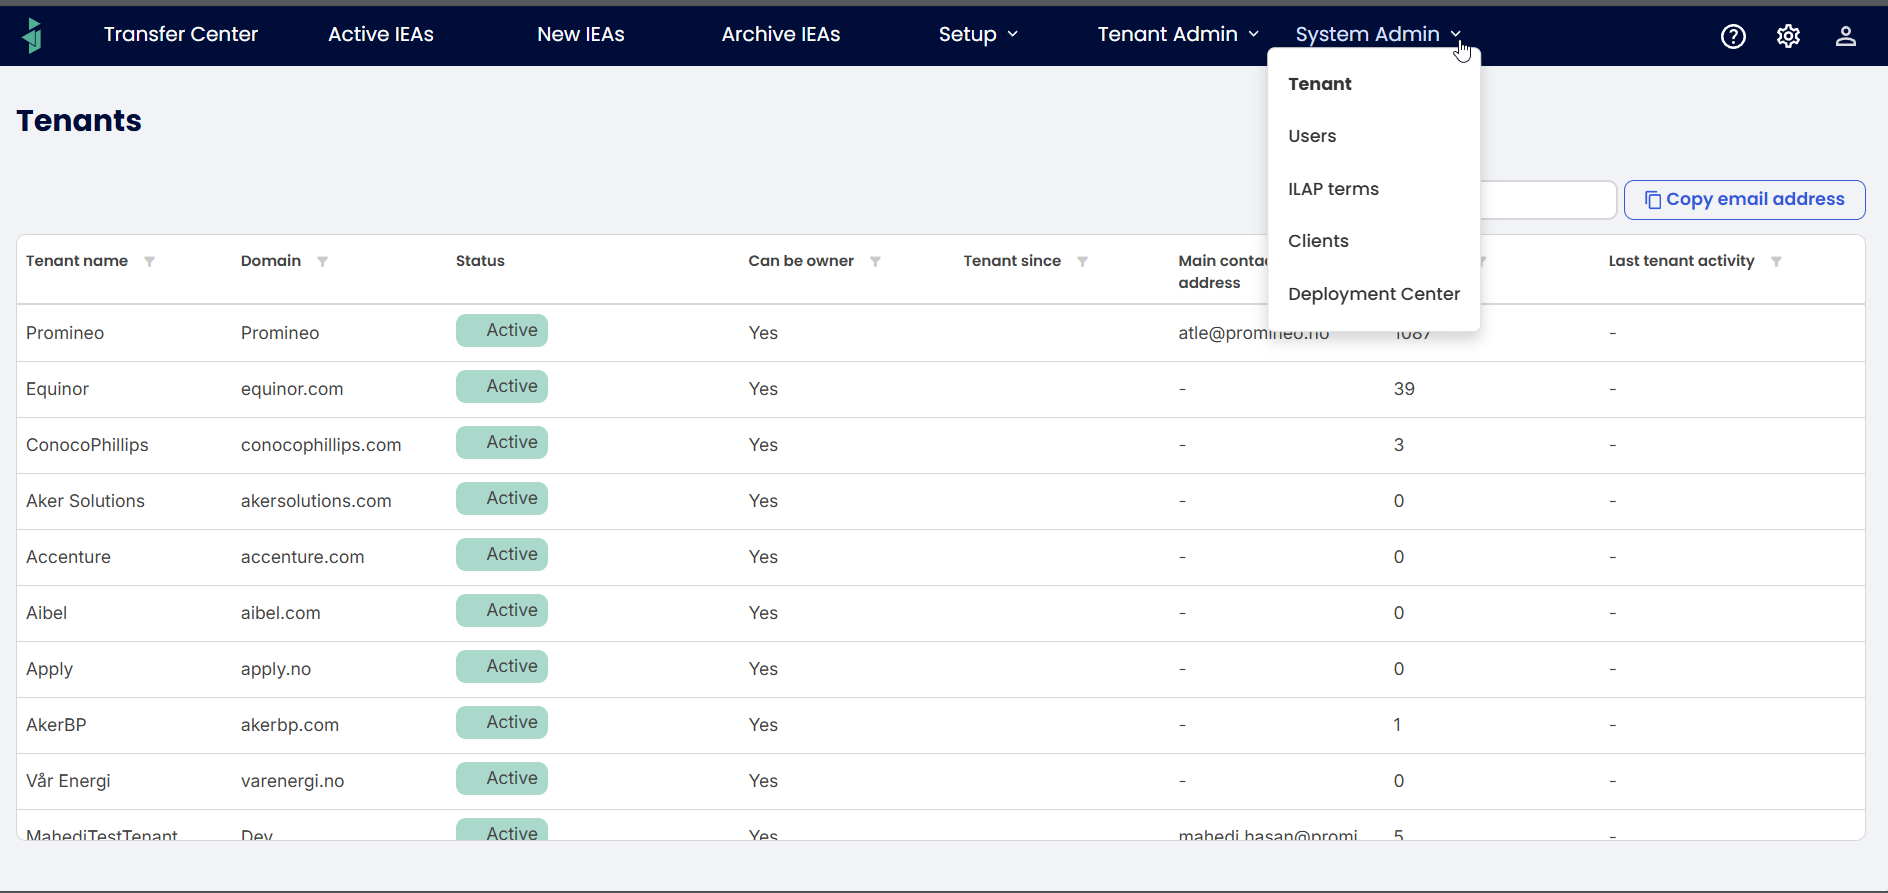
Task: Filter by Domain column icon
Action: [322, 261]
